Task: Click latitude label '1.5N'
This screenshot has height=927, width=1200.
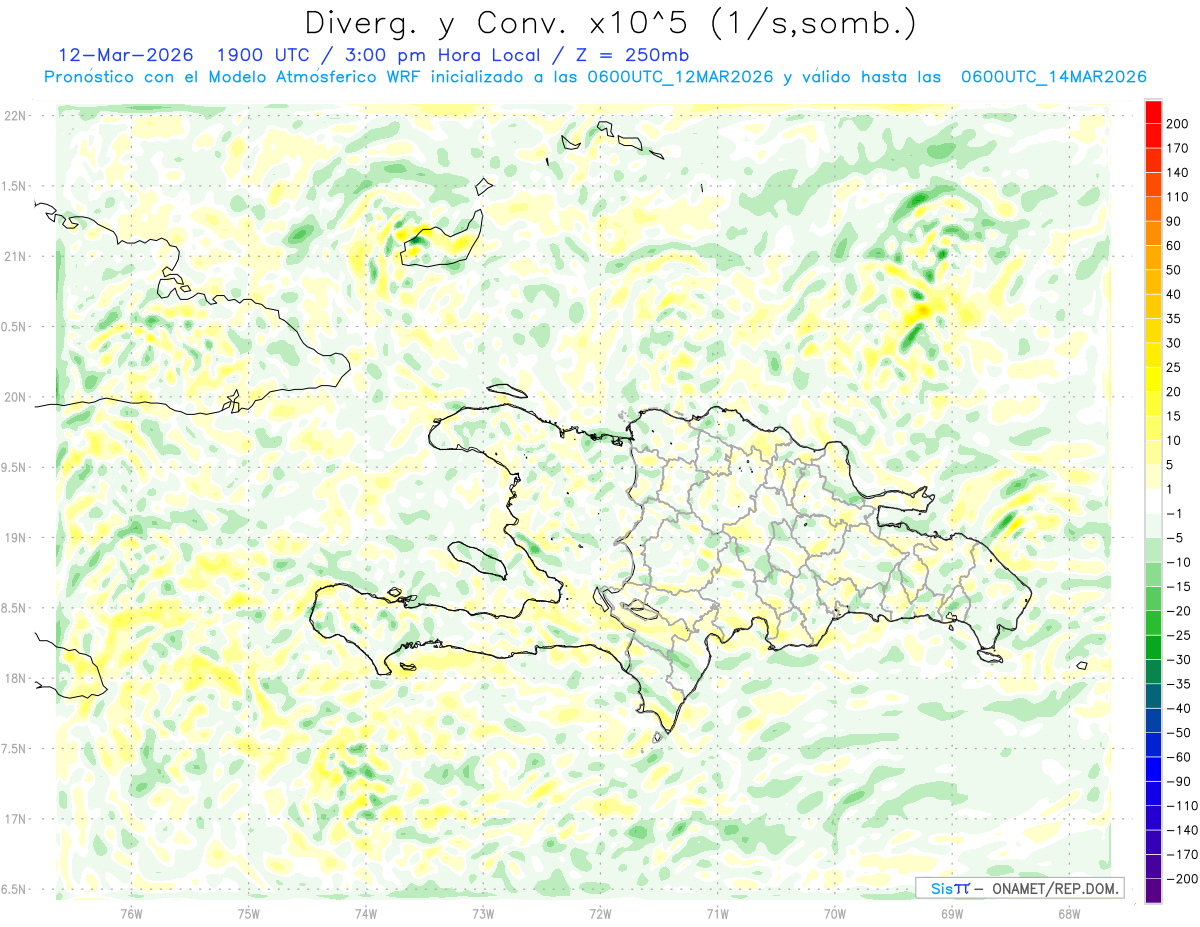Action: [14, 186]
